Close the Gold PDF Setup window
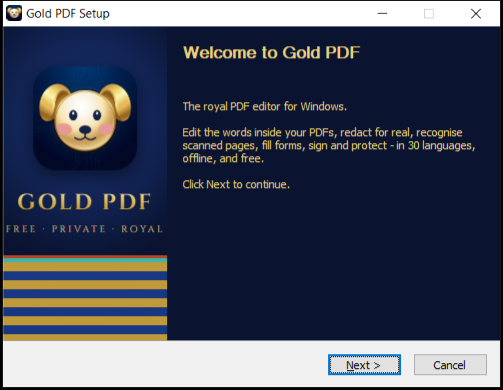This screenshot has width=503, height=390. coord(476,14)
